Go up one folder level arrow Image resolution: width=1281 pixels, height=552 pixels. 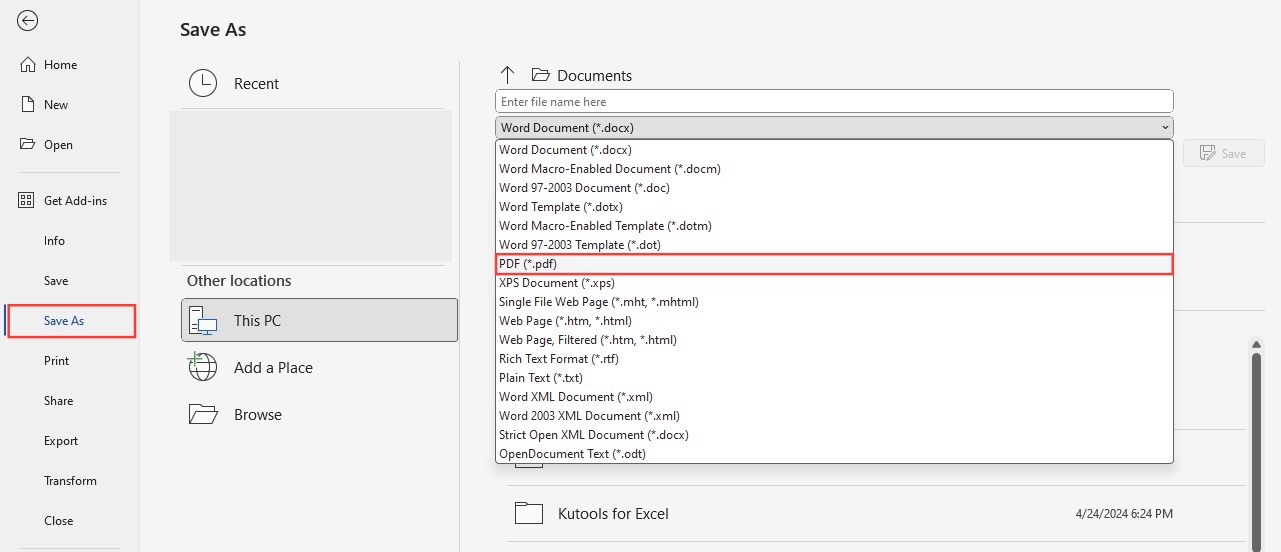tap(507, 75)
